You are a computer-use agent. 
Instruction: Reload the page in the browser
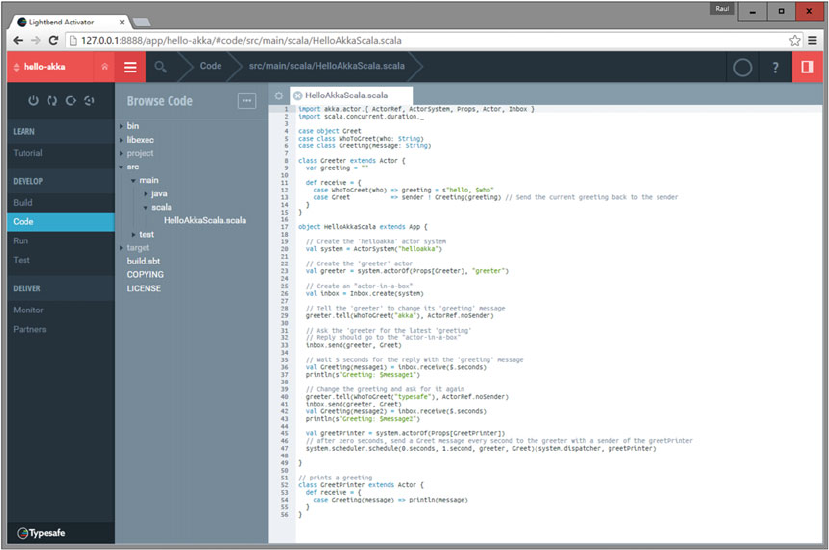tap(53, 41)
